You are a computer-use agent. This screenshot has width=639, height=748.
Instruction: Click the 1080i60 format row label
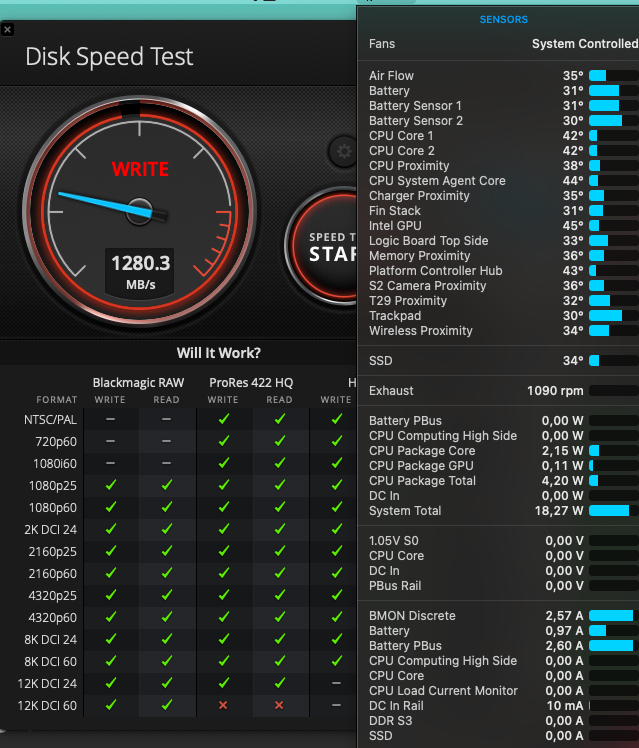(55, 464)
